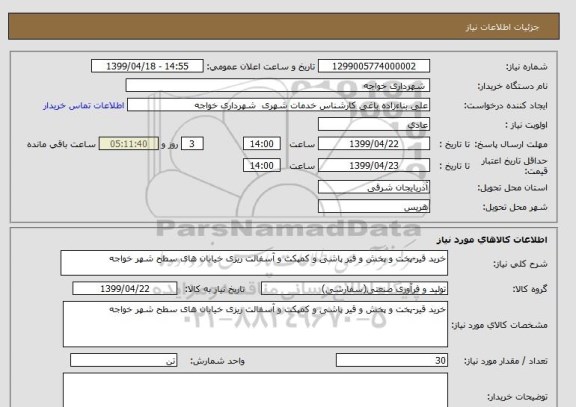This screenshot has width=576, height=407.
Task: Click the label اولویت نیاز
Action: pyautogui.click(x=526, y=125)
